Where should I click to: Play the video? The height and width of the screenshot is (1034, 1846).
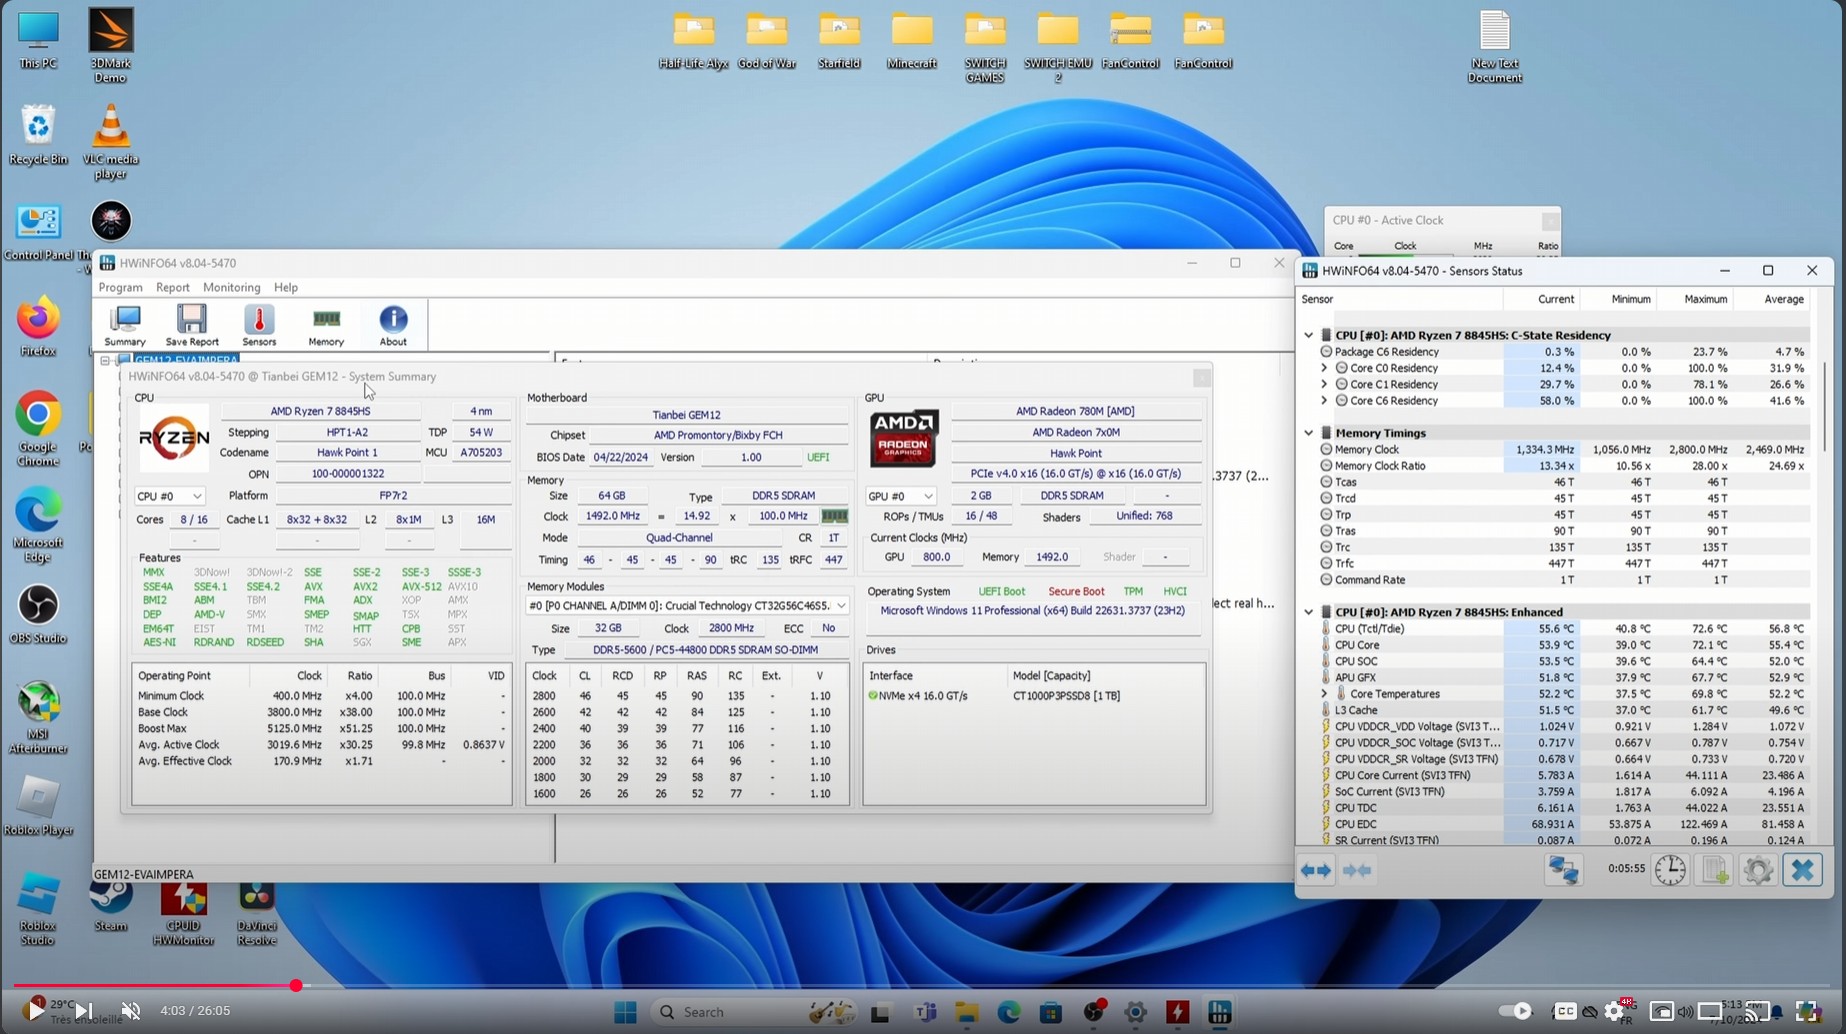pos(35,1011)
